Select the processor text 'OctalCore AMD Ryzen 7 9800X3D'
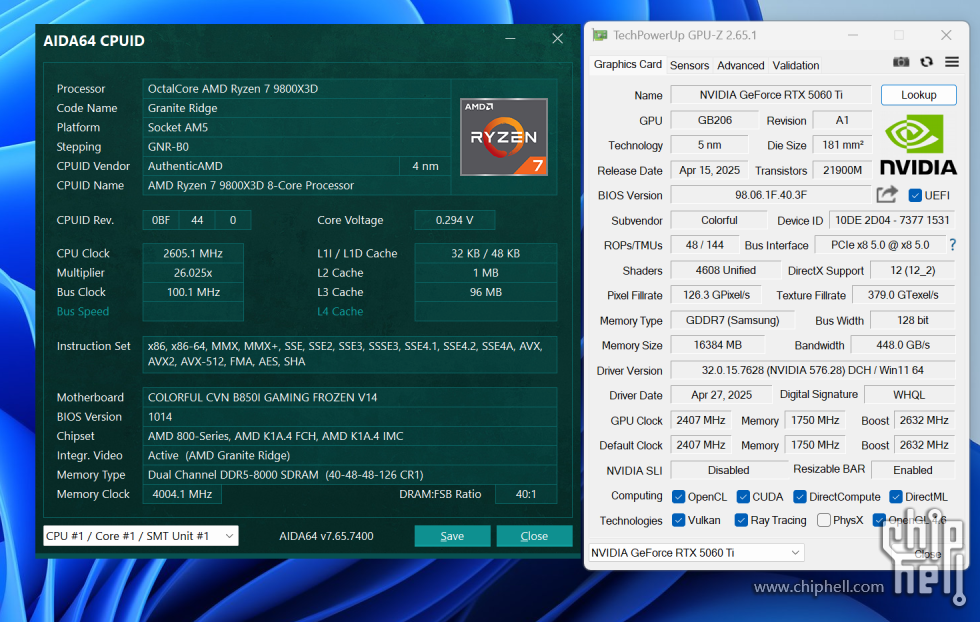The image size is (980, 622). point(233,89)
